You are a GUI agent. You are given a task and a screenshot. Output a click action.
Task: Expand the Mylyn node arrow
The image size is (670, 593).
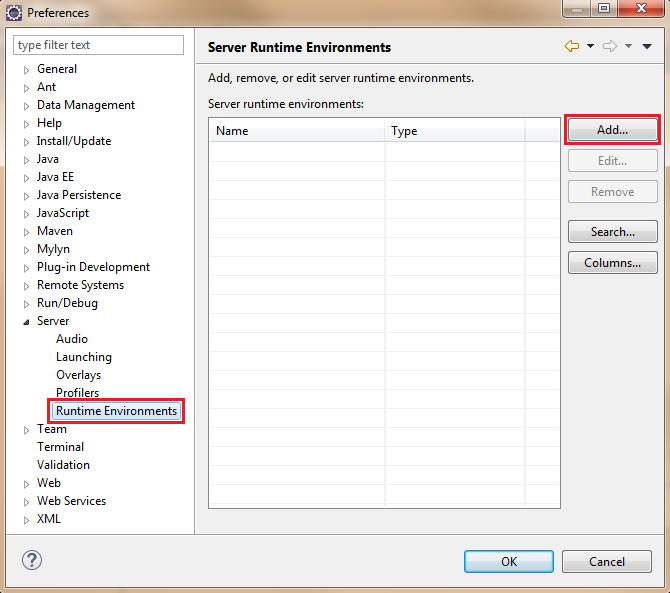(x=26, y=250)
